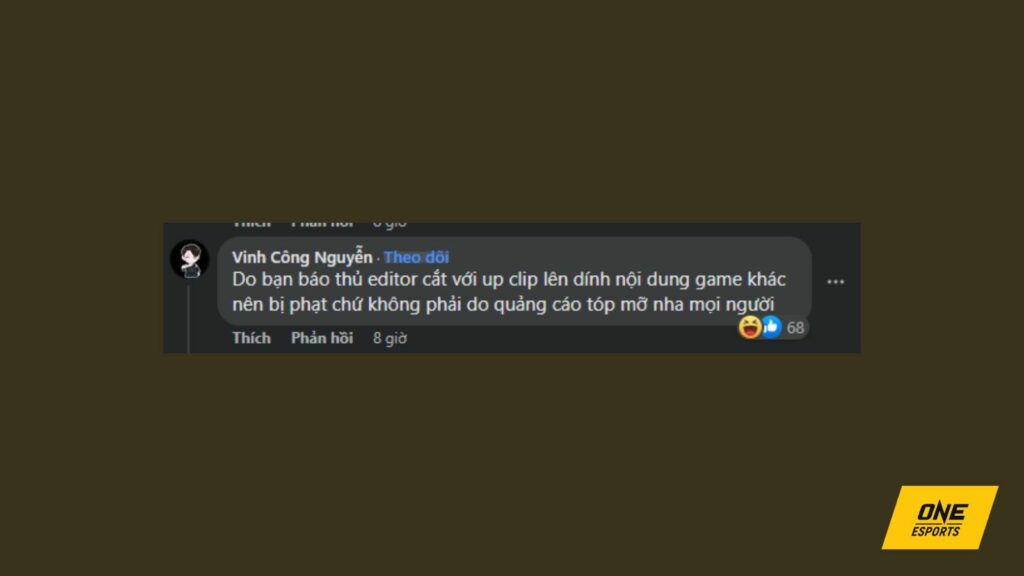Click the ESPORTS wordmark in the logo
Image resolution: width=1024 pixels, height=576 pixels.
[x=936, y=531]
